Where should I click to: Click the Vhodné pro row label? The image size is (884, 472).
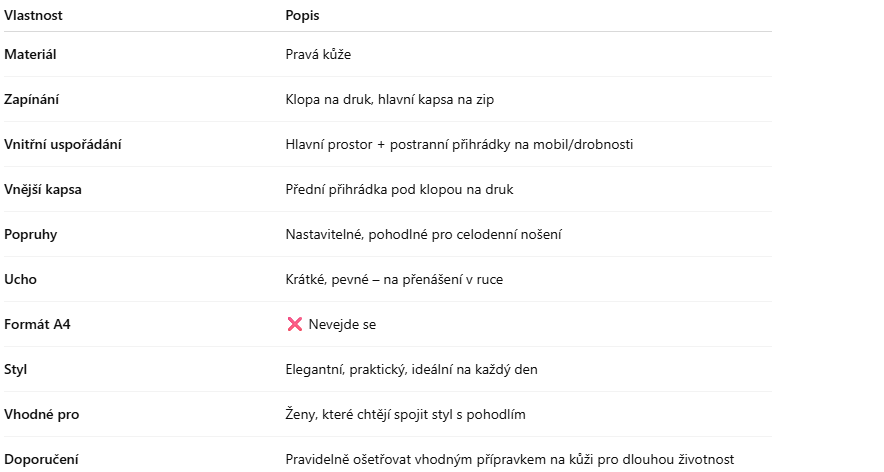coord(41,414)
